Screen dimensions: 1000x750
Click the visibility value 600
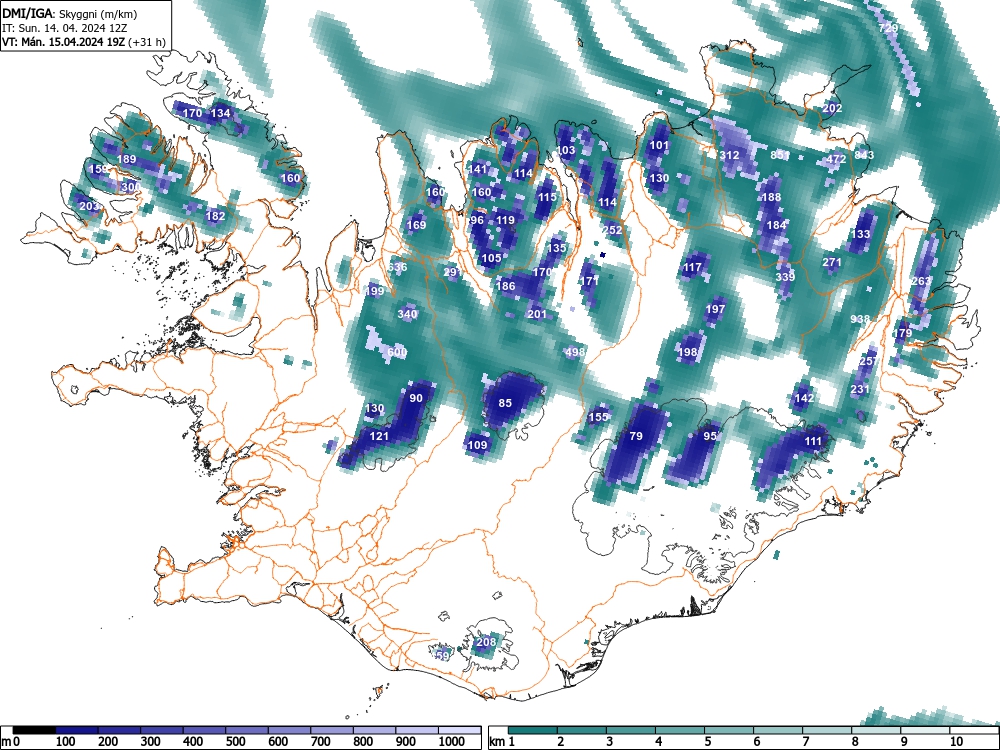click(x=397, y=352)
